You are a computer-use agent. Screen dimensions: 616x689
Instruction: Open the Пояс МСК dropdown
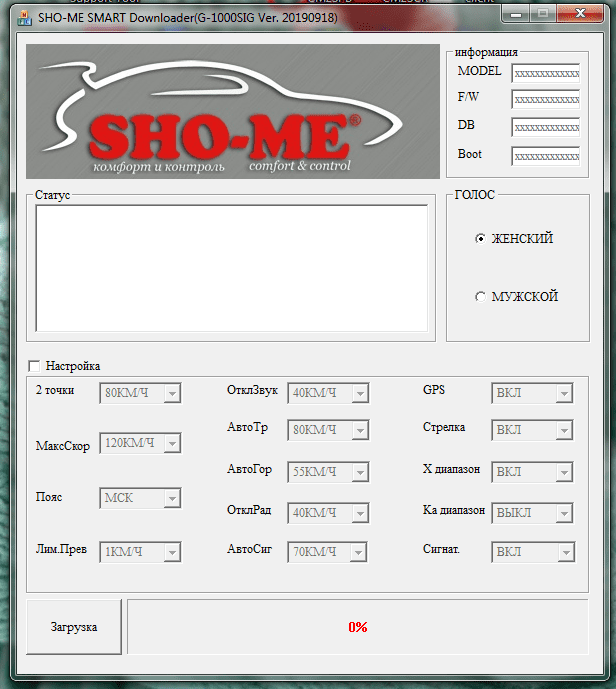(140, 498)
